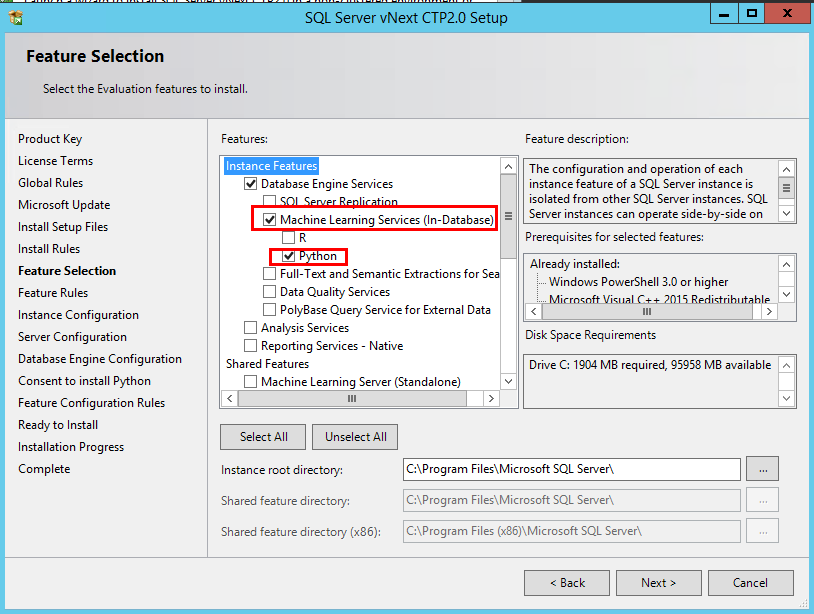Screen dimensions: 814x614
Task: Check the Data Quality Services checkbox
Action: [x=269, y=292]
